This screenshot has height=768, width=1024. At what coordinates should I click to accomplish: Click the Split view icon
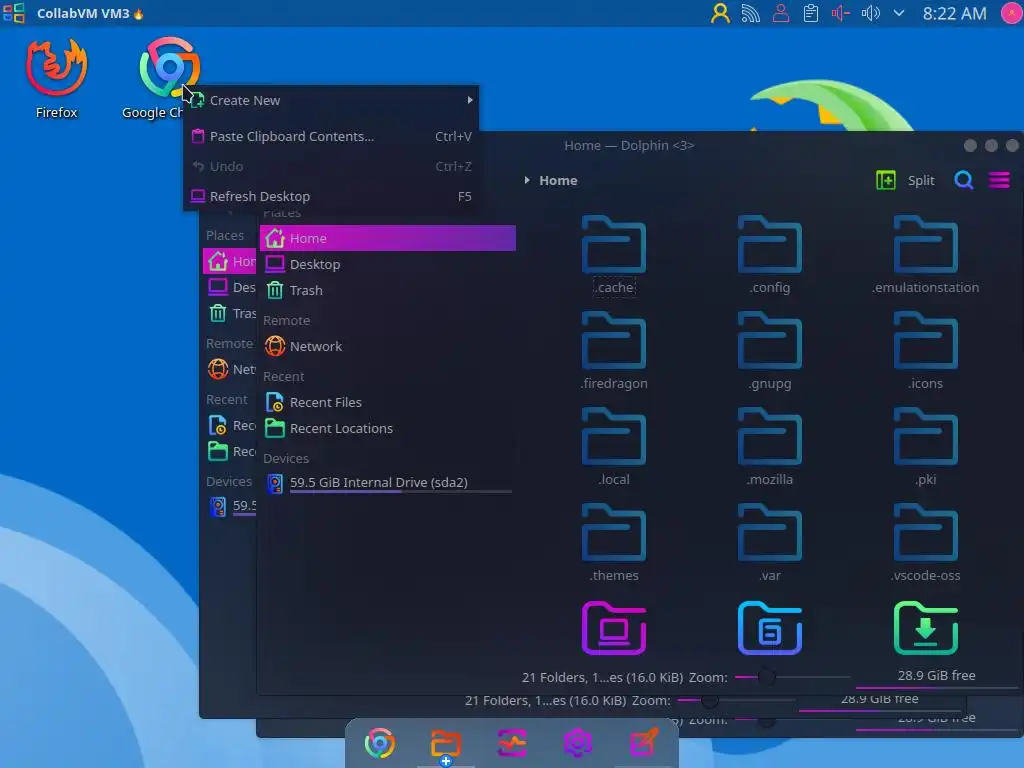(886, 180)
